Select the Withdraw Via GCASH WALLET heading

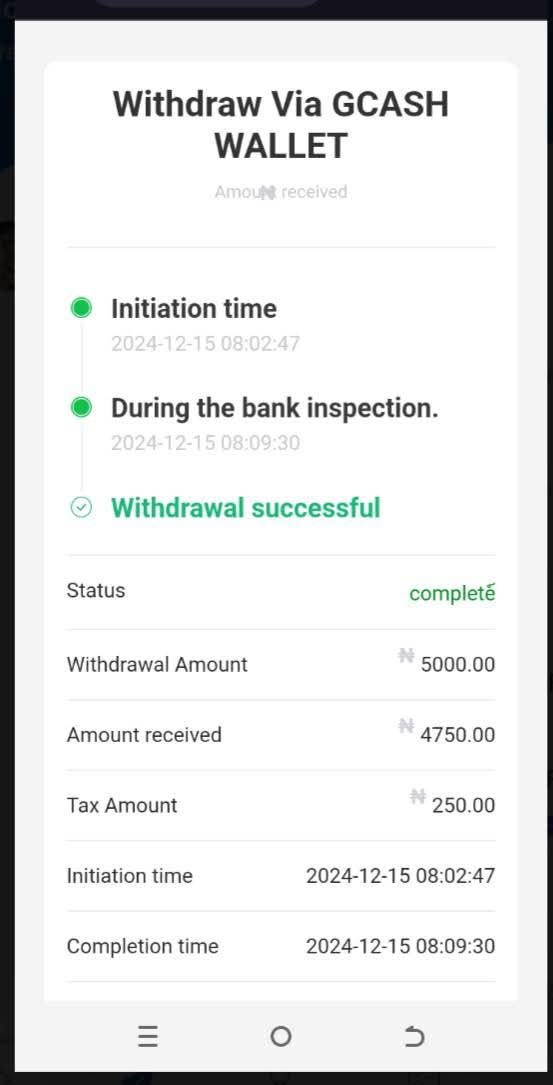click(x=280, y=125)
